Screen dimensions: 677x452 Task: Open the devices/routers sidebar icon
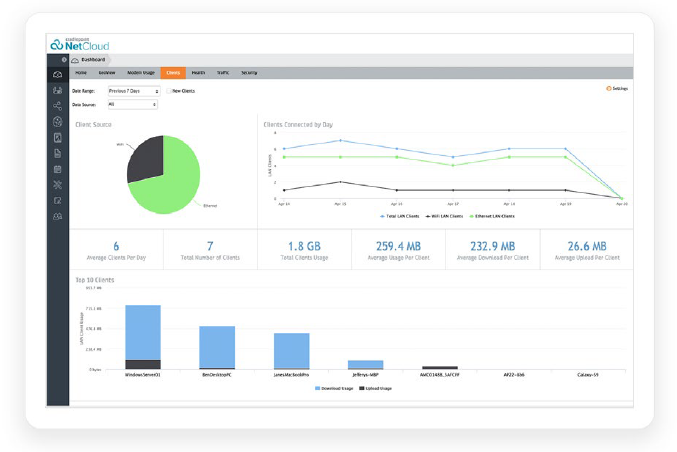tap(57, 90)
